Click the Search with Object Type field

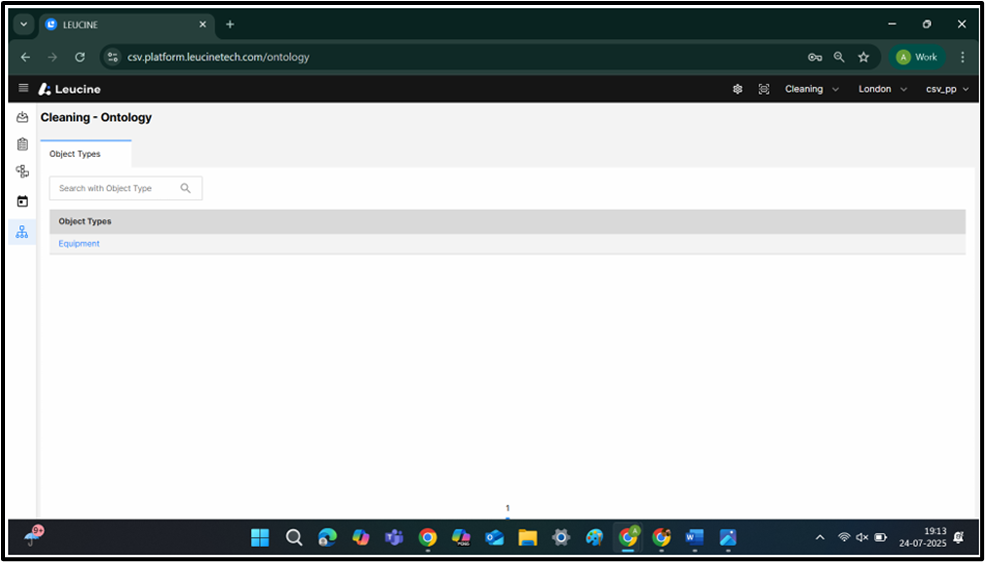(126, 188)
